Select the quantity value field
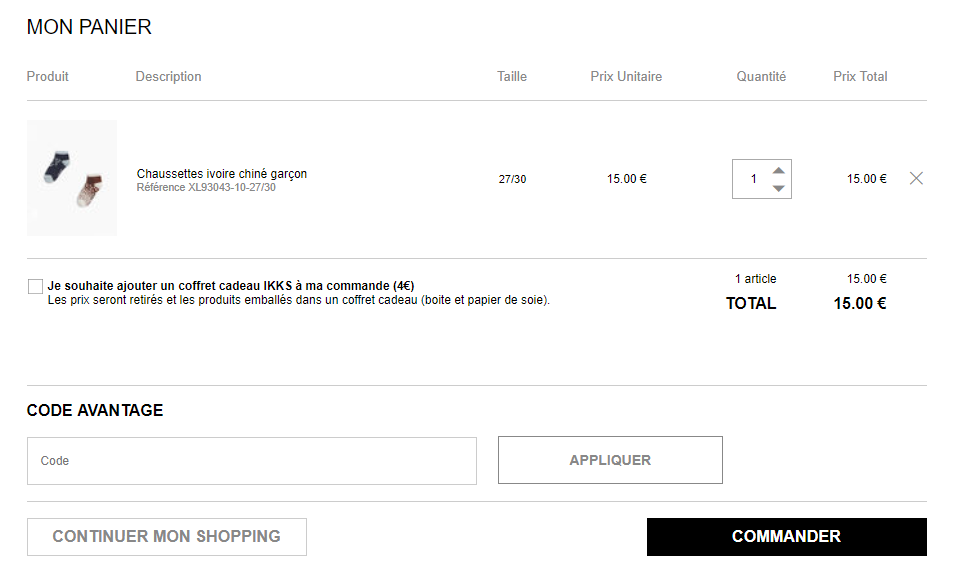Screen dimensions: 964x584 pos(753,179)
